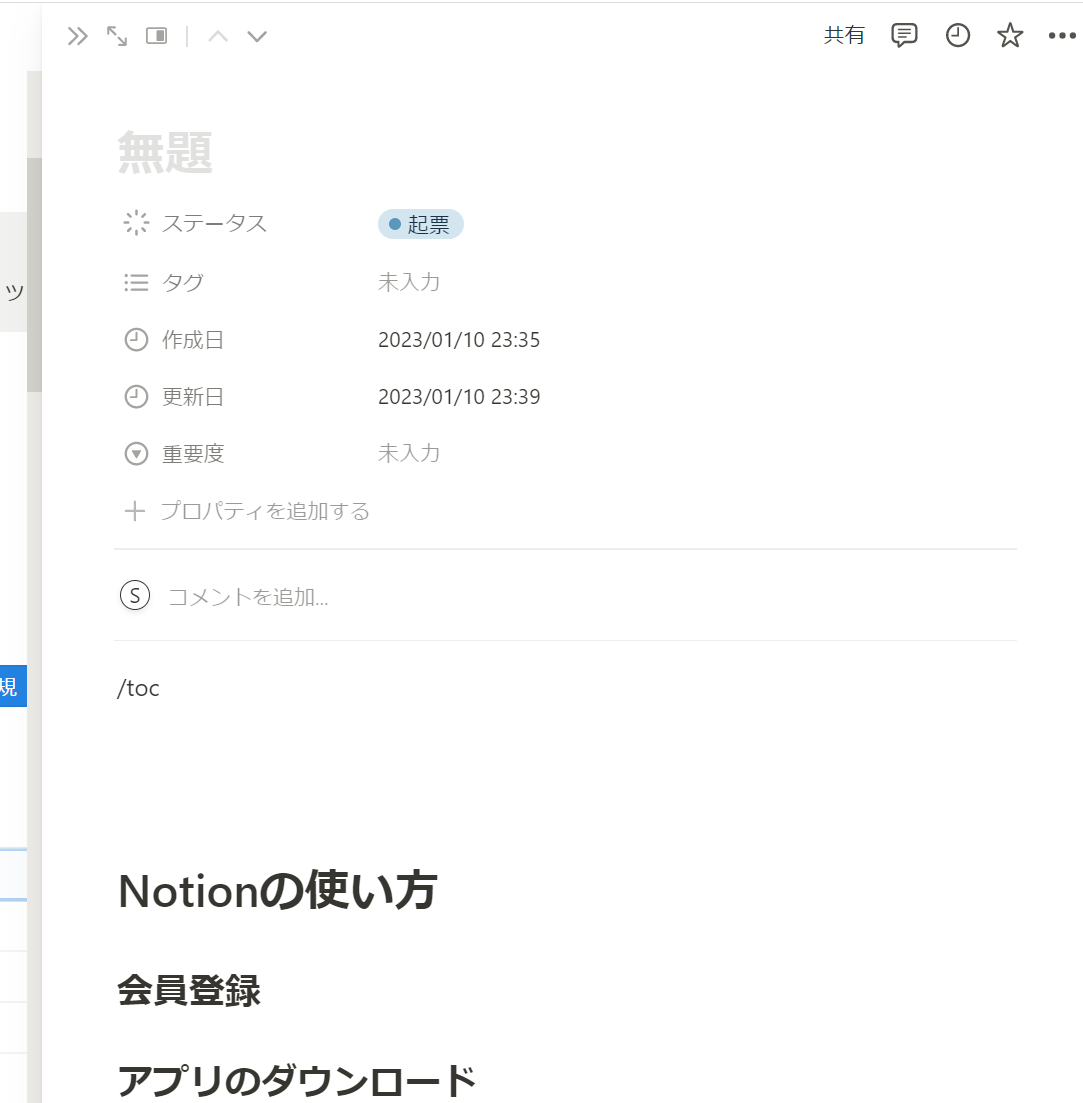Add page to favorites with the star icon

1010,35
